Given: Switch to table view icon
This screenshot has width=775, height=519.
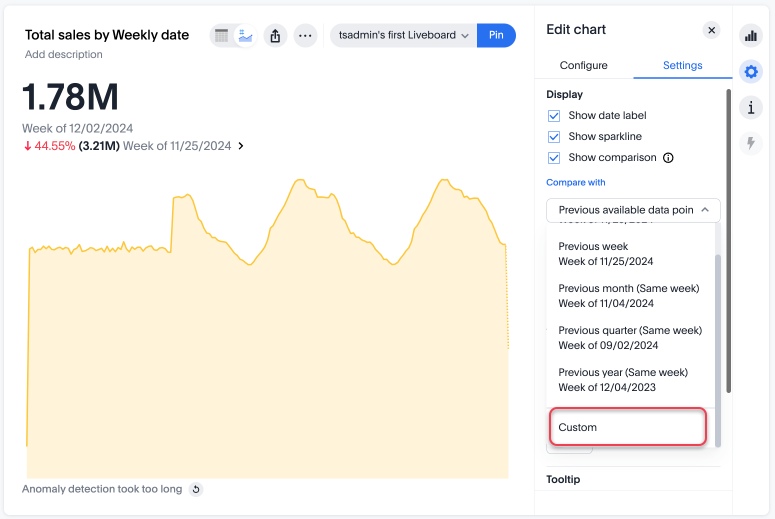Looking at the screenshot, I should [222, 35].
